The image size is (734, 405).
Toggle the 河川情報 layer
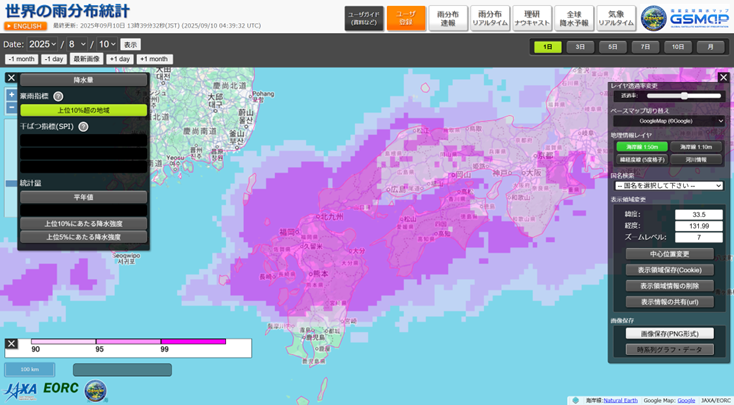[698, 158]
